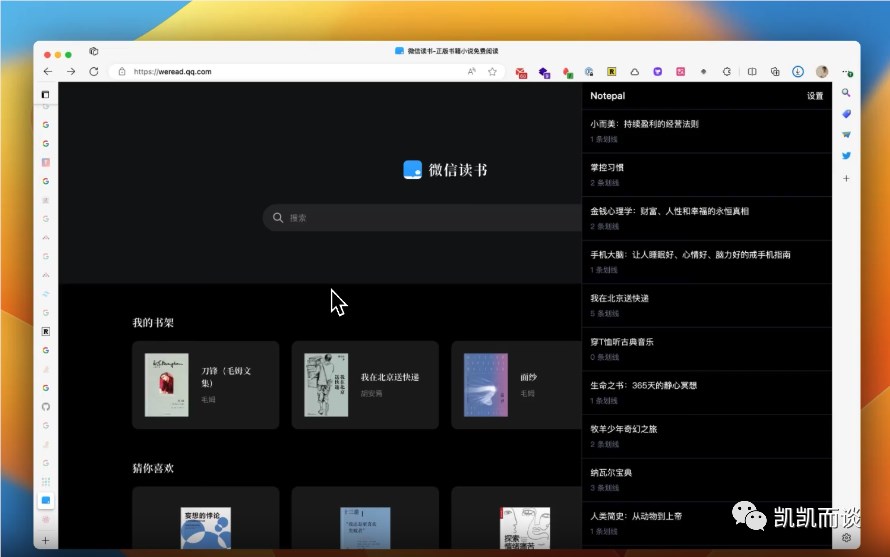Open Notepal entry 金钱心理学
Viewport: 890px width, 557px height.
point(707,219)
